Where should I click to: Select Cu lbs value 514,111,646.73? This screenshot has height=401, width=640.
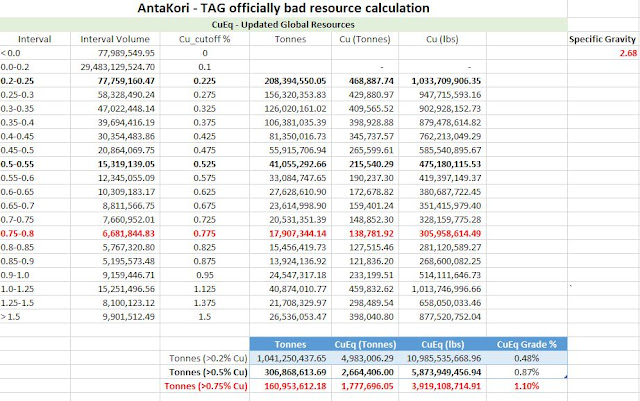click(x=450, y=275)
